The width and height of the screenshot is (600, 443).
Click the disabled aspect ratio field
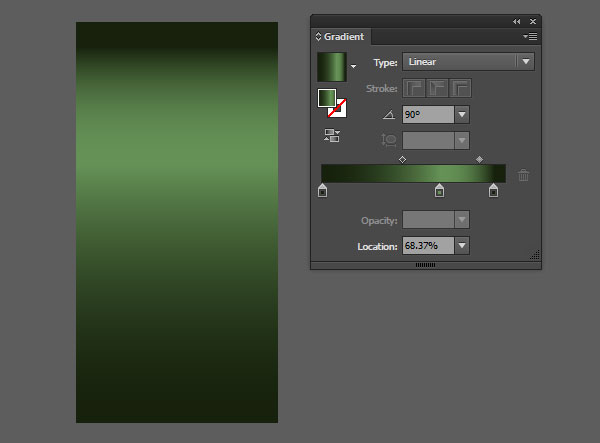click(x=428, y=140)
